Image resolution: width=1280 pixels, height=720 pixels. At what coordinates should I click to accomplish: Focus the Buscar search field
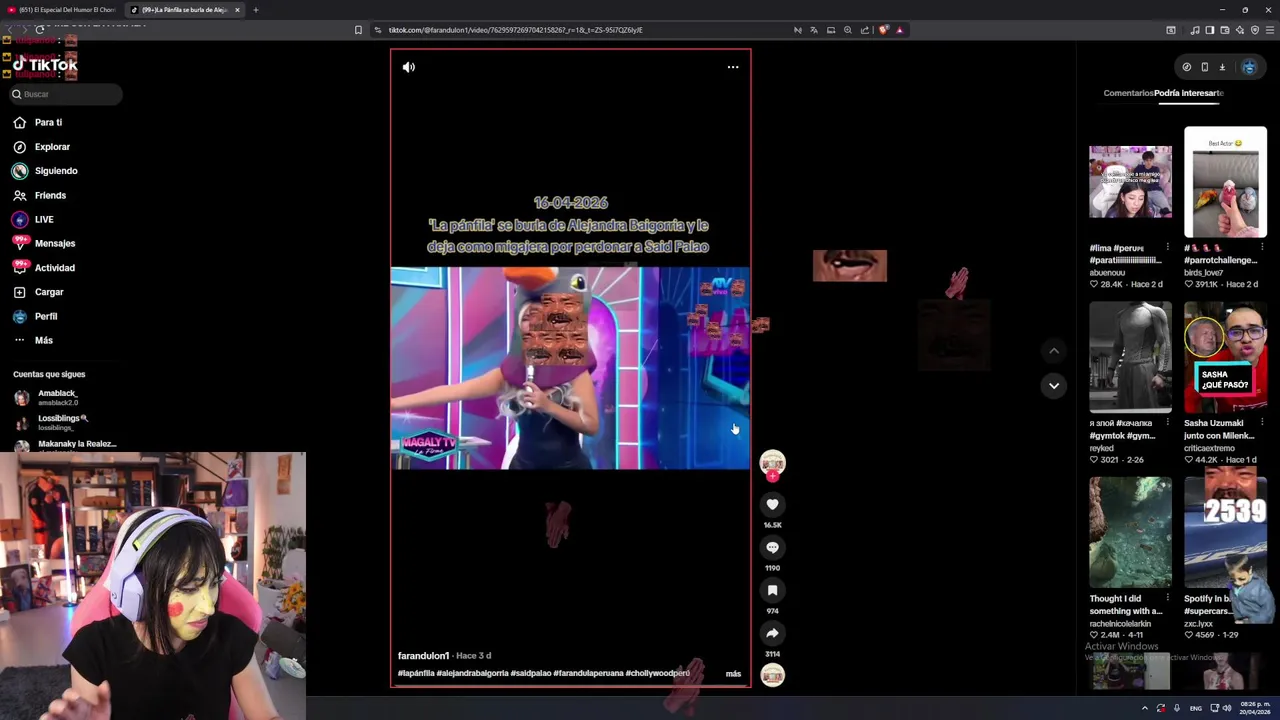[65, 94]
